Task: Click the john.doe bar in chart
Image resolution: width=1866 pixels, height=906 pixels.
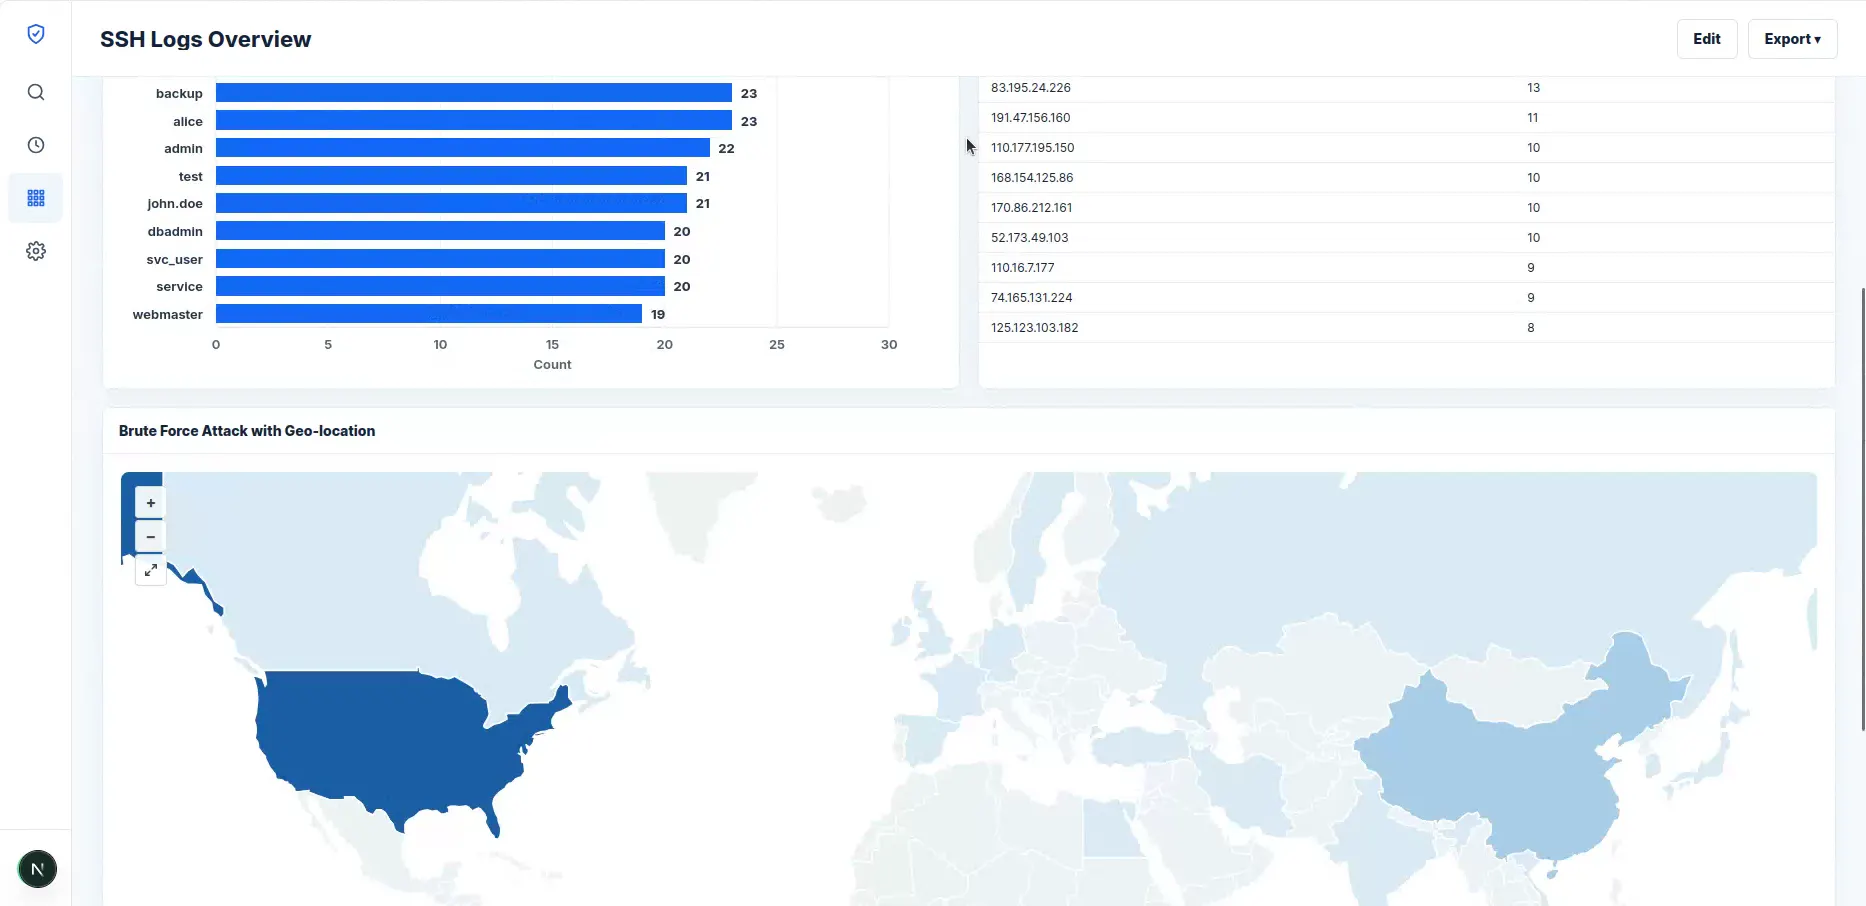Action: 451,203
